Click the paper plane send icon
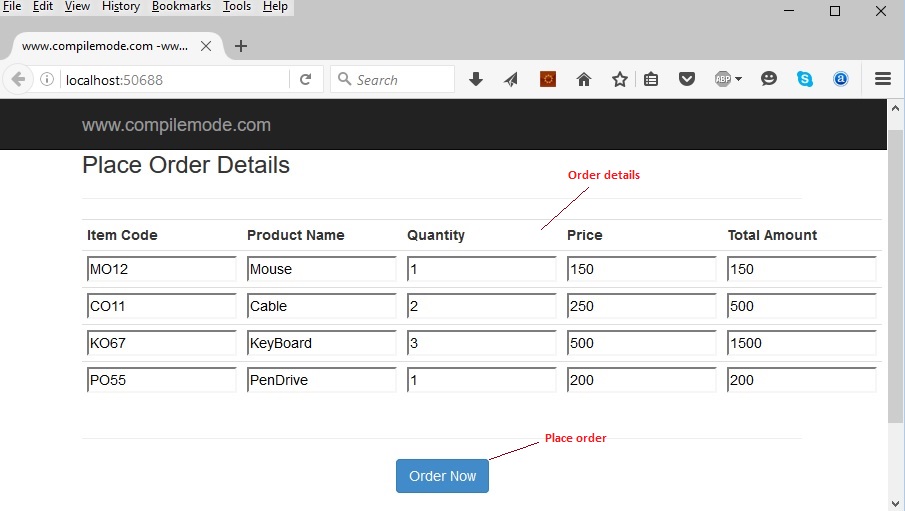 tap(511, 79)
